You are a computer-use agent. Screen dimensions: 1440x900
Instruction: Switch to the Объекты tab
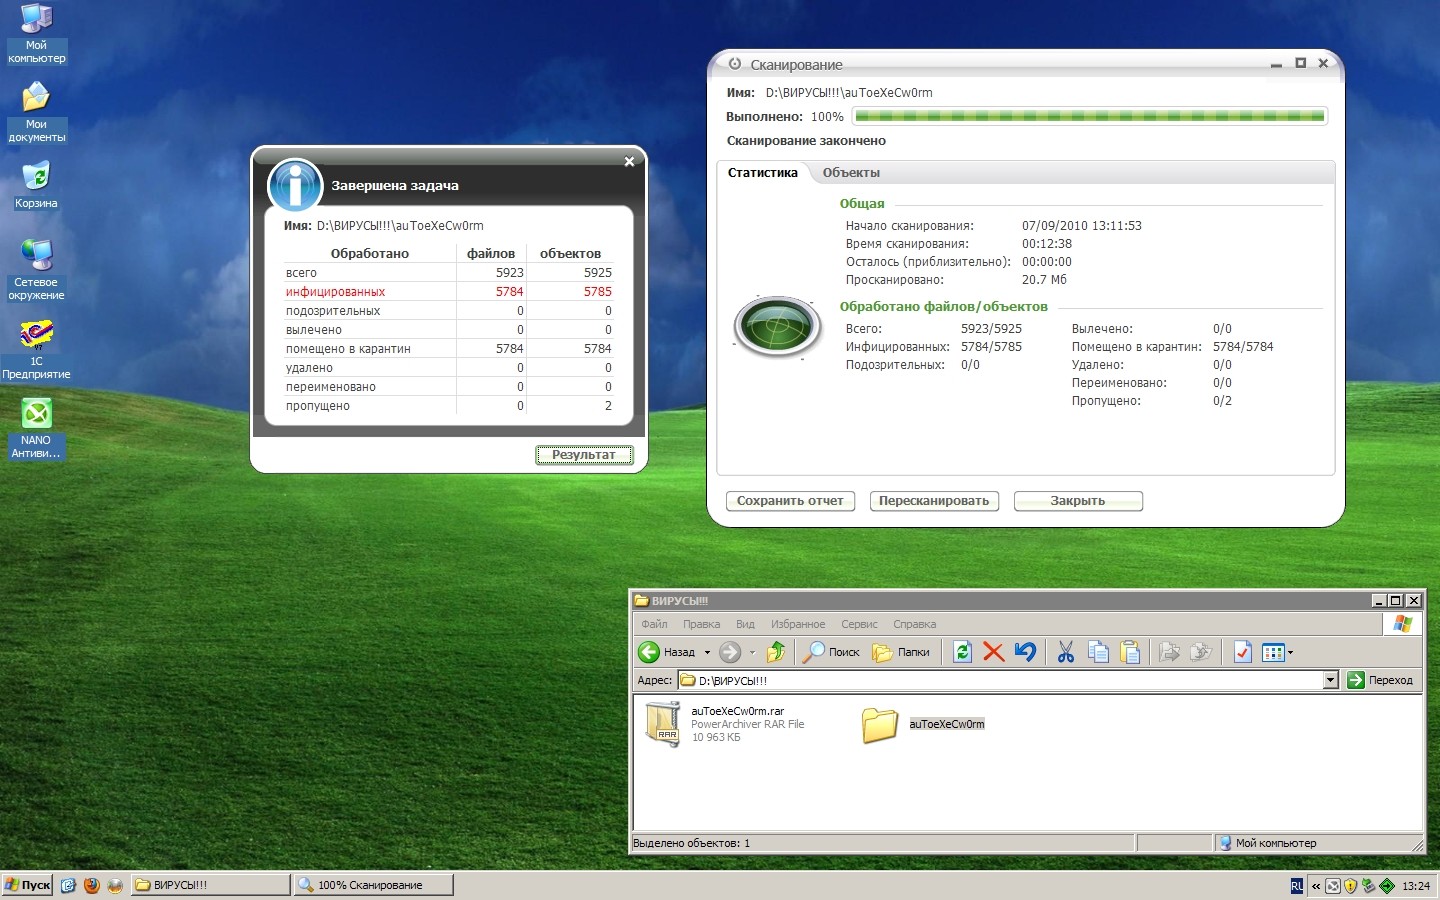tap(851, 173)
